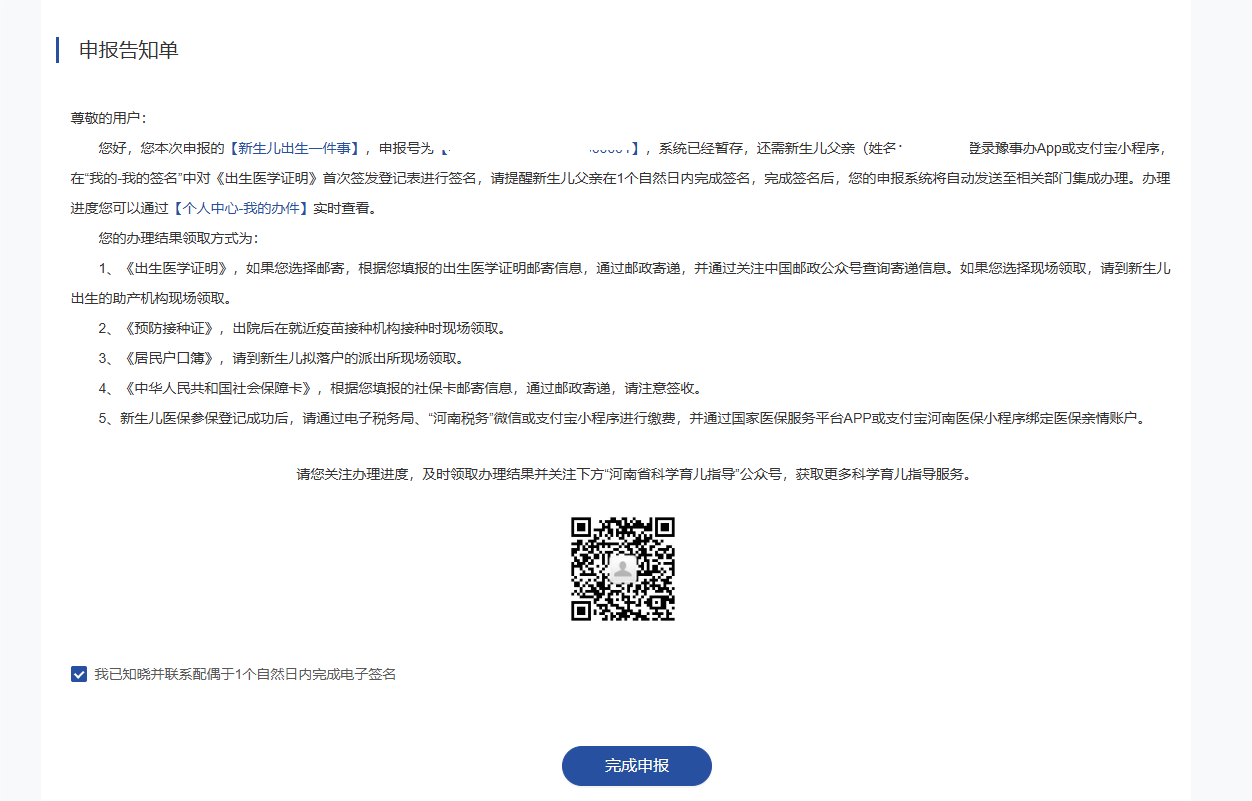Screen dimensions: 1252x801
Task: Click the 完成申报 button
Action: tap(636, 766)
